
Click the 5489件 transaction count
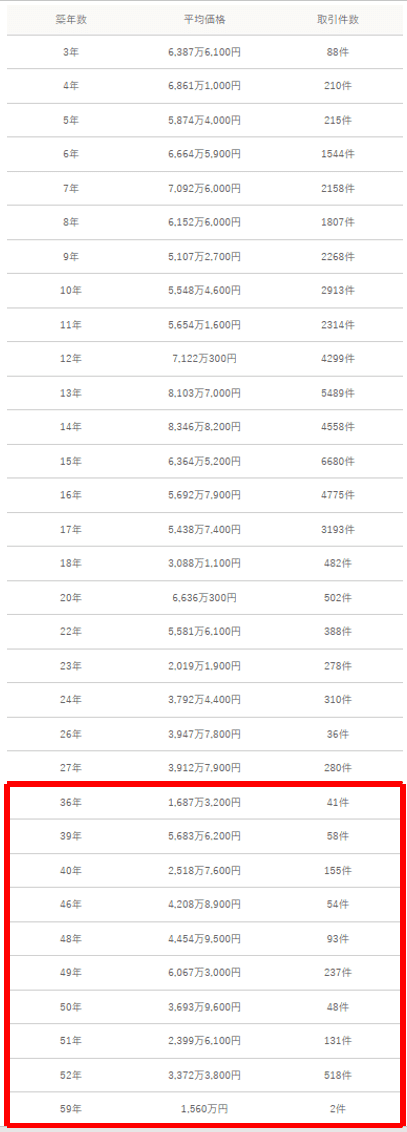(x=338, y=393)
